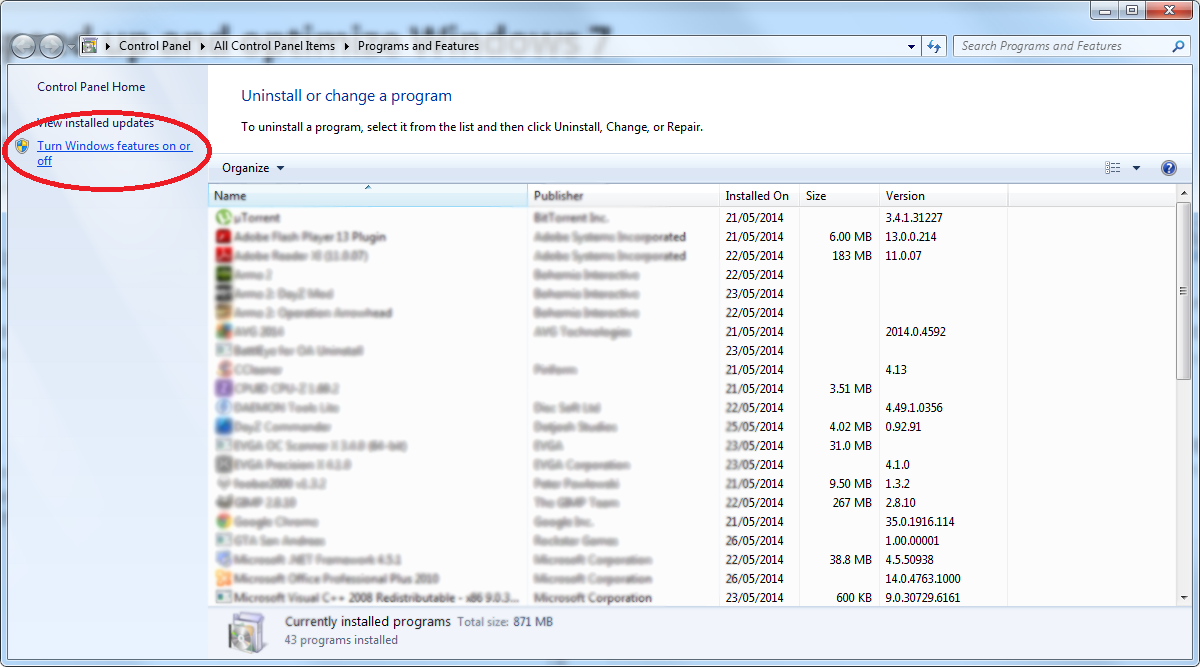1200x667 pixels.
Task: Sort programs by the Version column header
Action: [944, 196]
